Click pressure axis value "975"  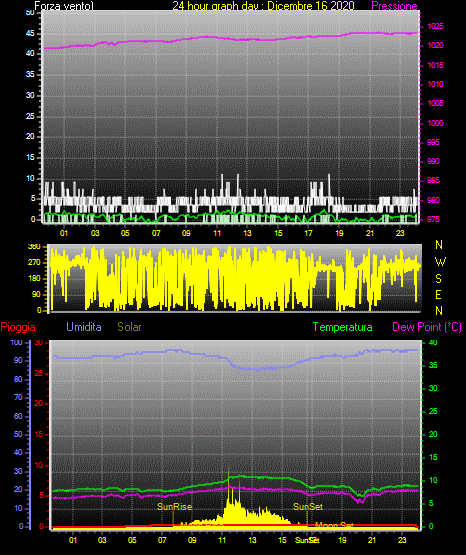(x=433, y=219)
